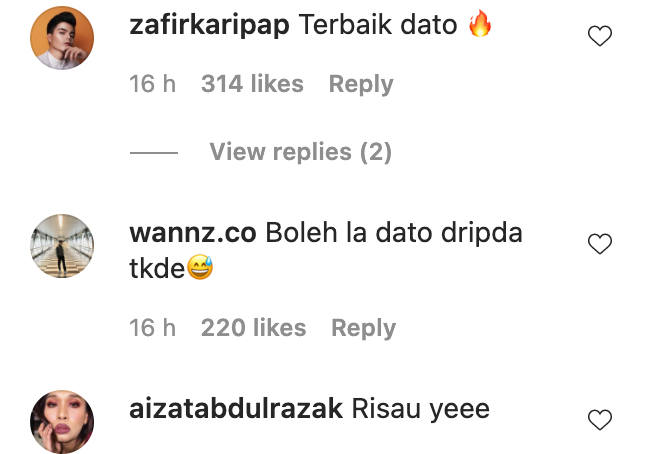This screenshot has width=646, height=454.
Task: Like zafirkaripap's comment with heart icon
Action: pos(599,36)
